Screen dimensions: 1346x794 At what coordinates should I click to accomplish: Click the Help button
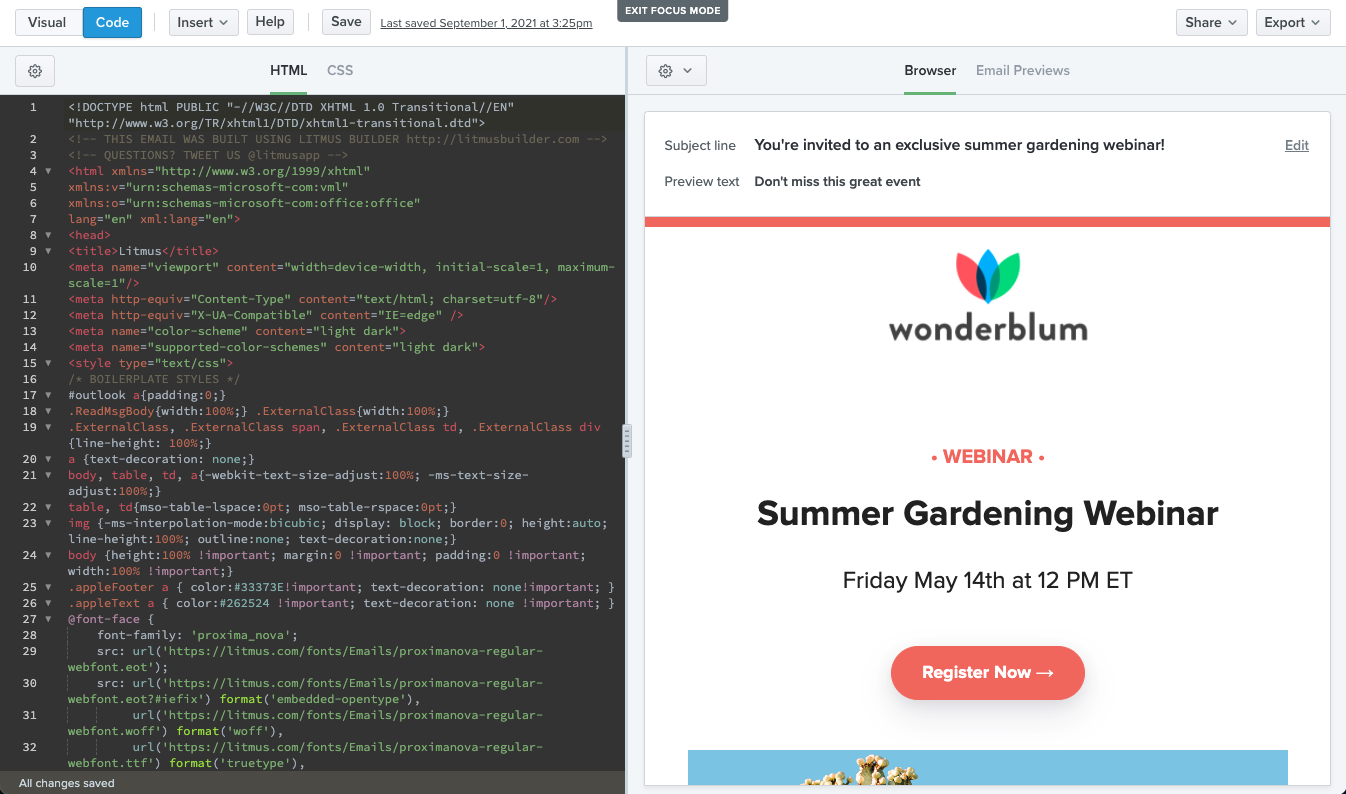(x=270, y=22)
